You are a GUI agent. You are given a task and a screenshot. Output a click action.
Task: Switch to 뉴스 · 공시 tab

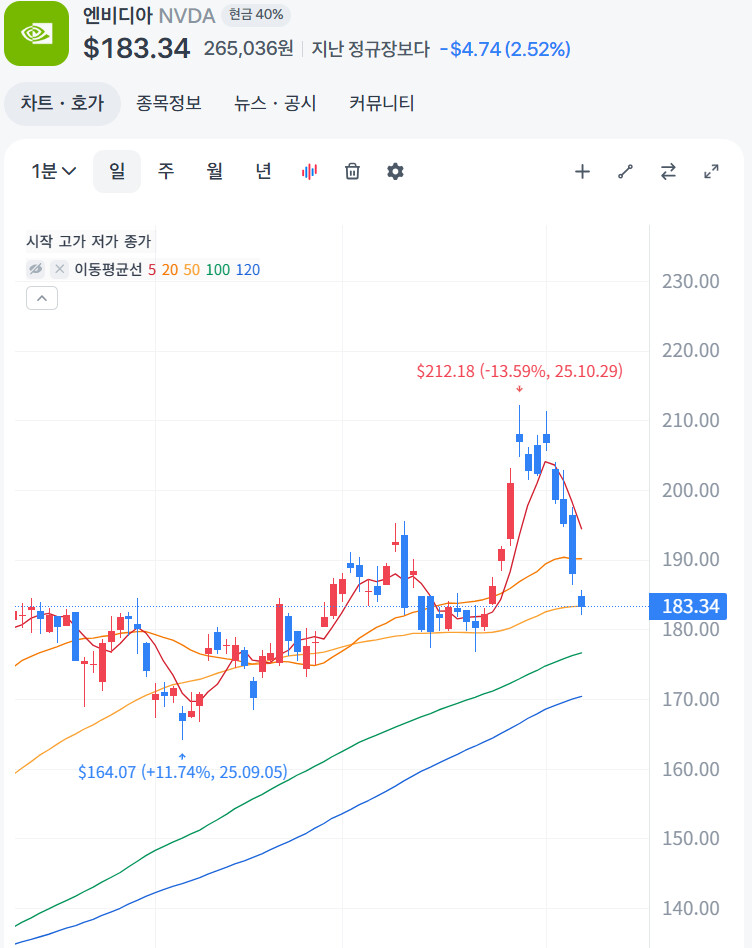(275, 103)
